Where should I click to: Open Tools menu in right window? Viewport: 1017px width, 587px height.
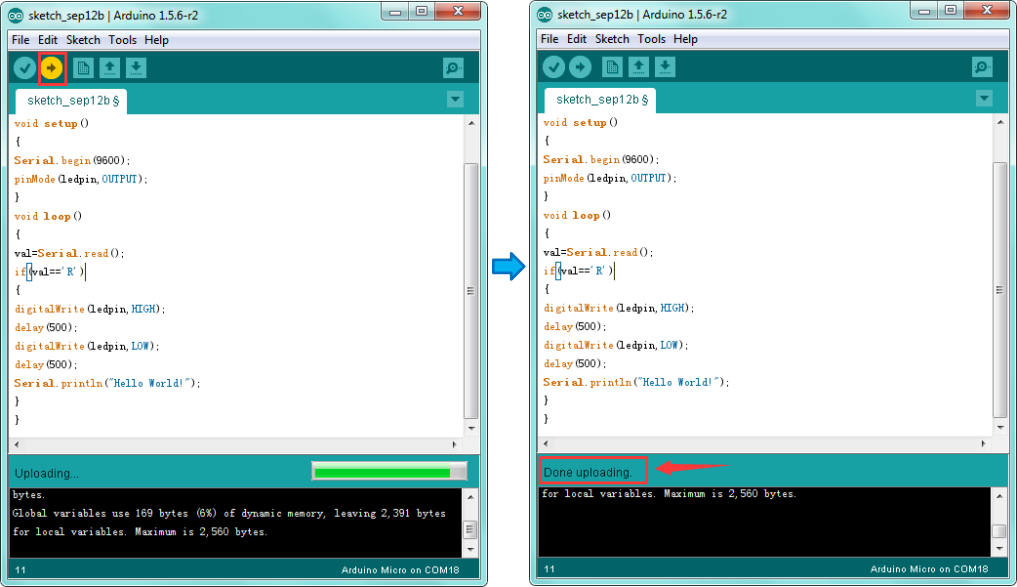[x=651, y=39]
